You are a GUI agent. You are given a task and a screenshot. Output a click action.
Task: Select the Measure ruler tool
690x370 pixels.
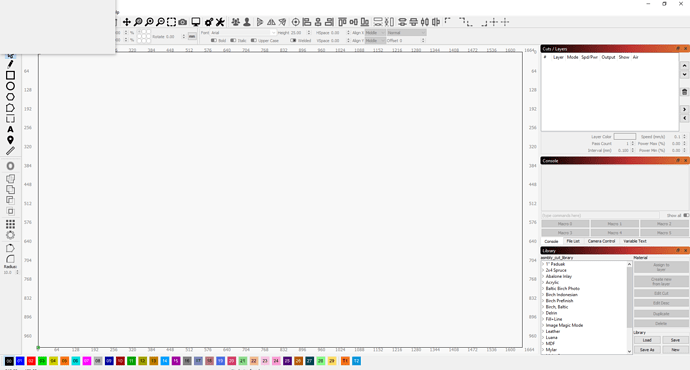[10, 151]
